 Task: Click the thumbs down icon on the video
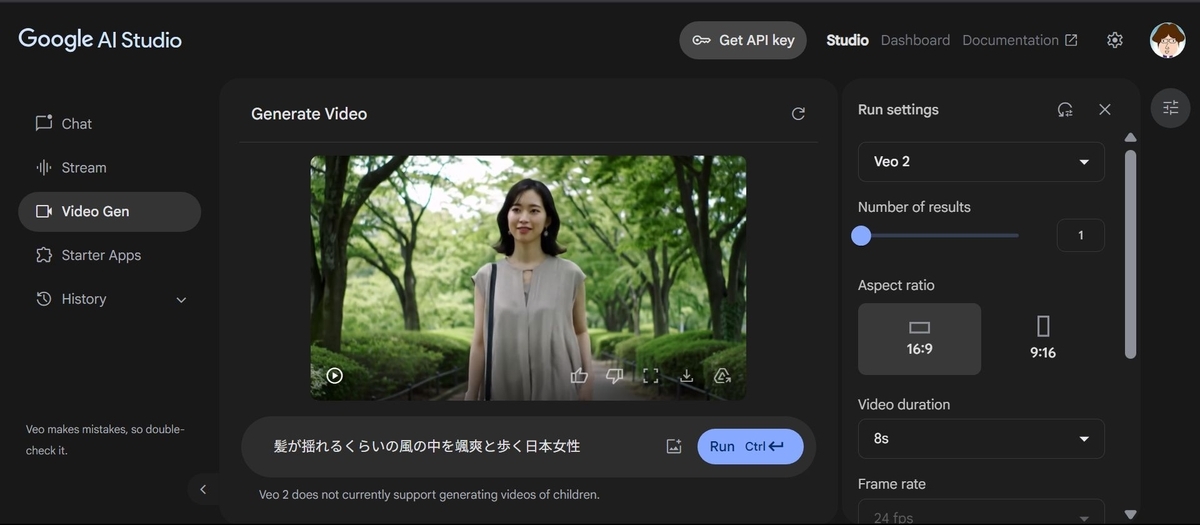615,376
